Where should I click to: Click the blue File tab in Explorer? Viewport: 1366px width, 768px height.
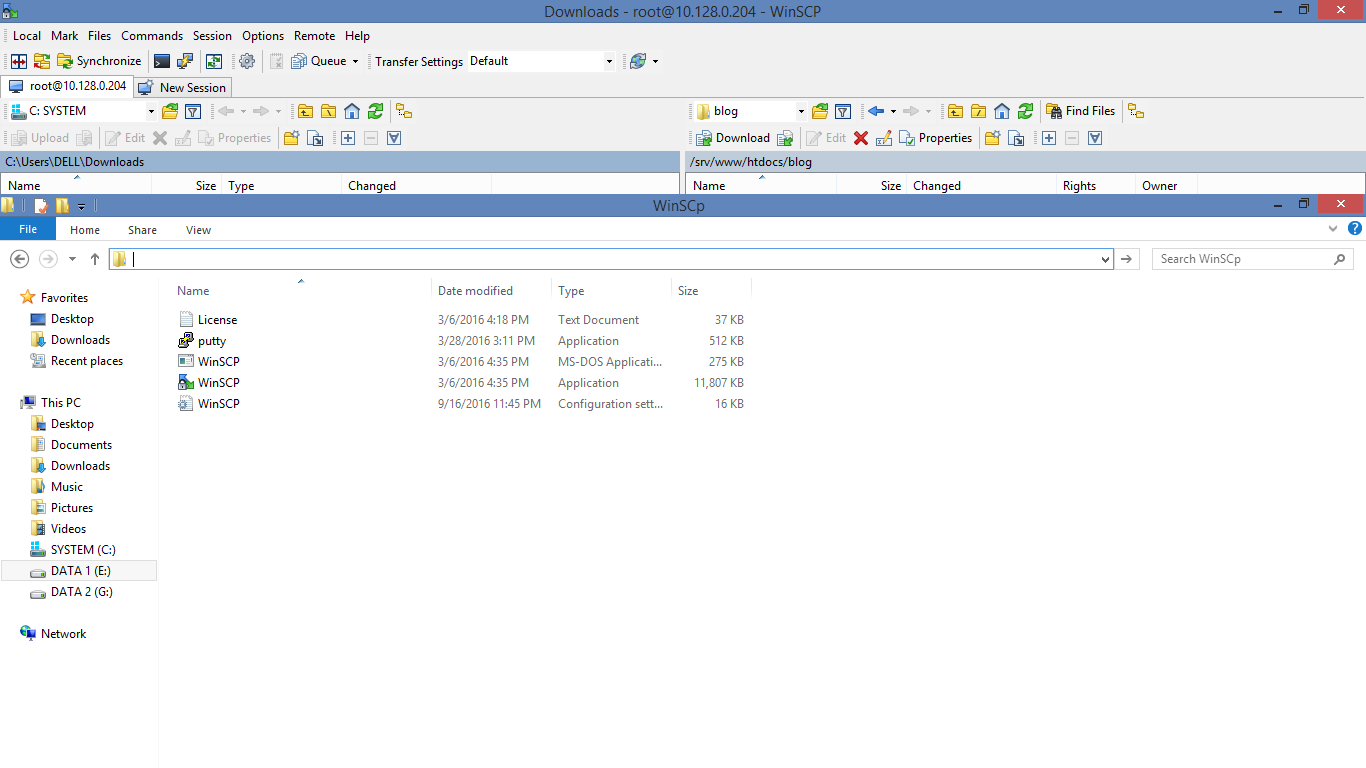coord(28,229)
